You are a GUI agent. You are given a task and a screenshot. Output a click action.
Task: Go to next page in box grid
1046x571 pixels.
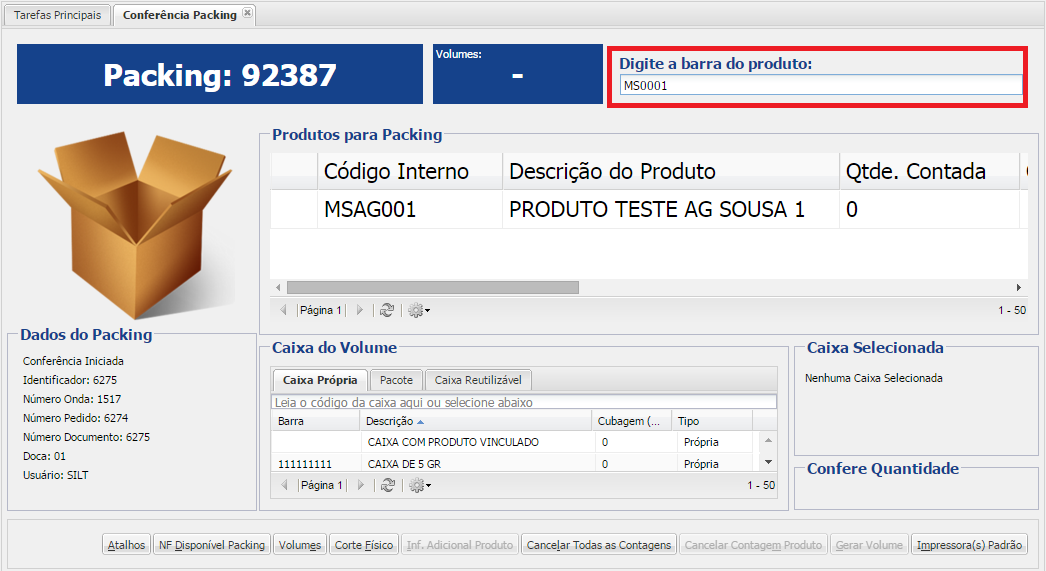point(361,486)
